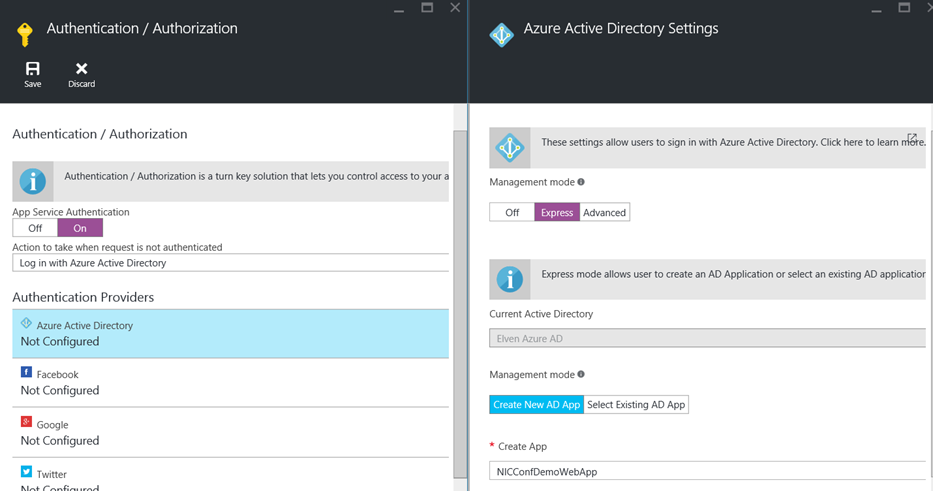The width and height of the screenshot is (933, 491).
Task: Click the Azure AD Settings blade icon
Action: pos(502,35)
